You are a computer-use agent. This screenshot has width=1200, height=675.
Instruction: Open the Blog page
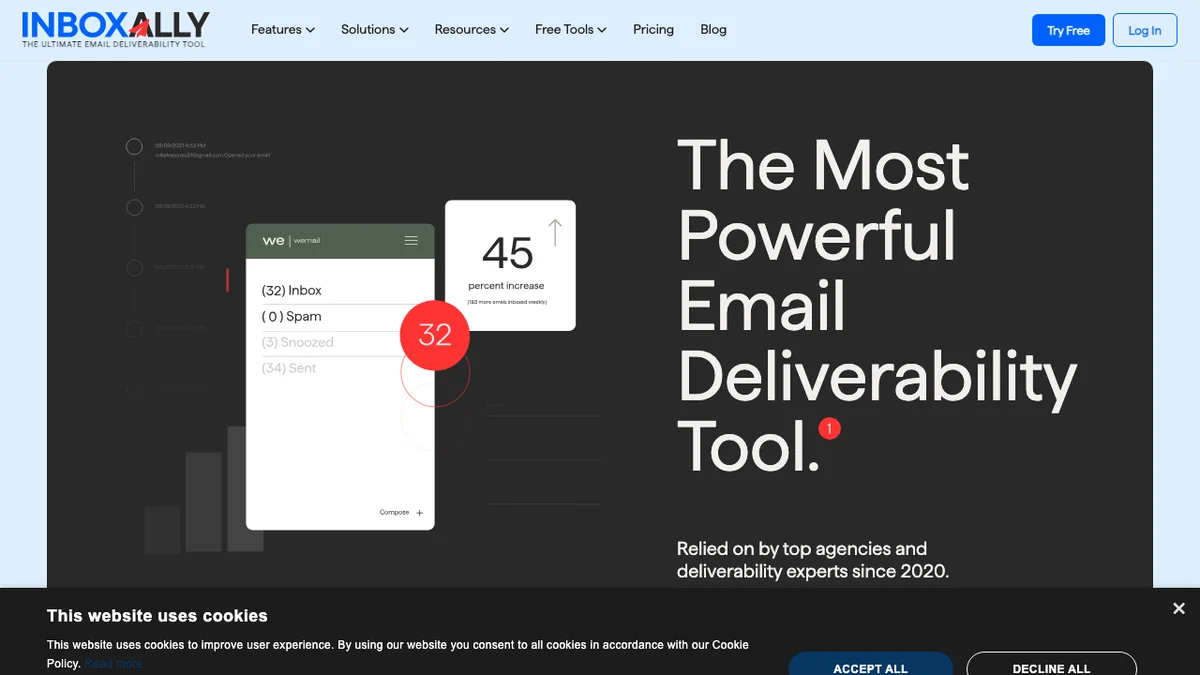pyautogui.click(x=714, y=30)
